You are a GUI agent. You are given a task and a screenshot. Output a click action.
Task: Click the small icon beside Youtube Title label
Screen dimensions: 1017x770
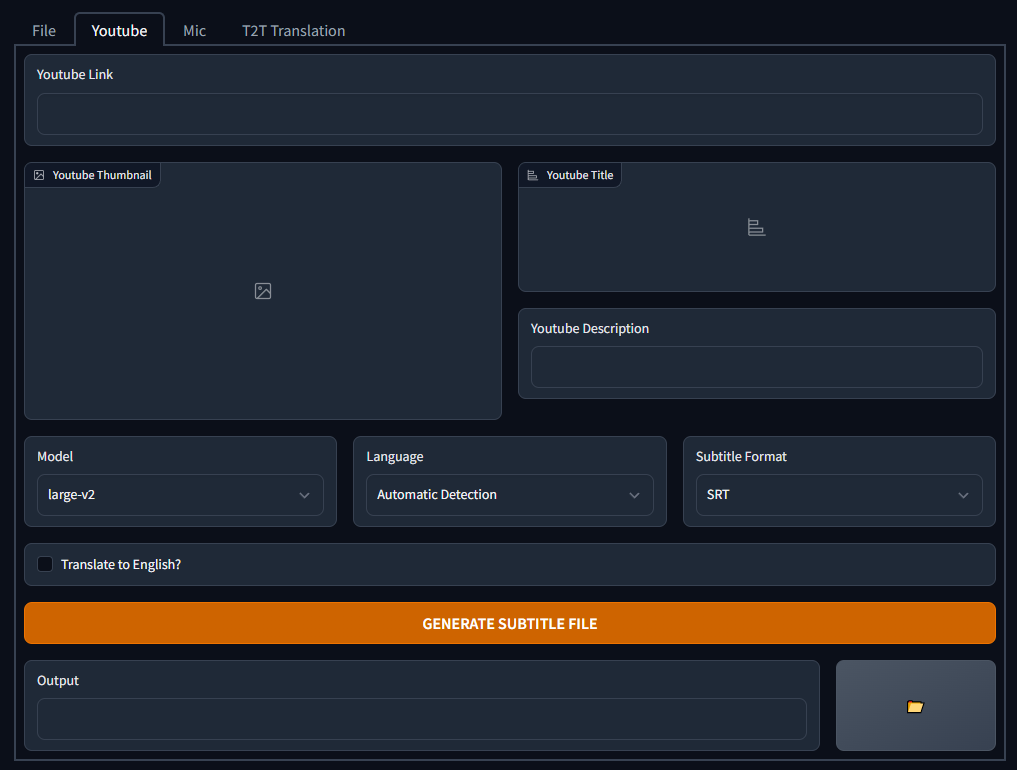click(532, 175)
